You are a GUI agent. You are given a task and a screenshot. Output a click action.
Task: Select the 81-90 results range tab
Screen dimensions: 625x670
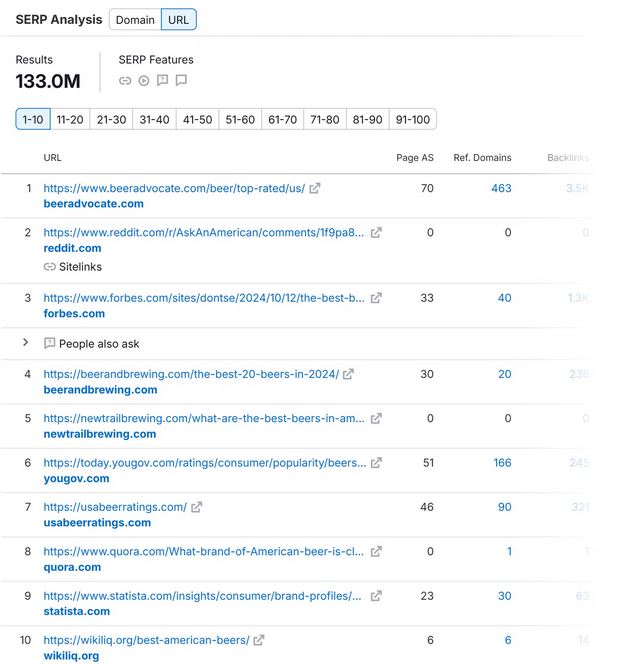click(367, 119)
